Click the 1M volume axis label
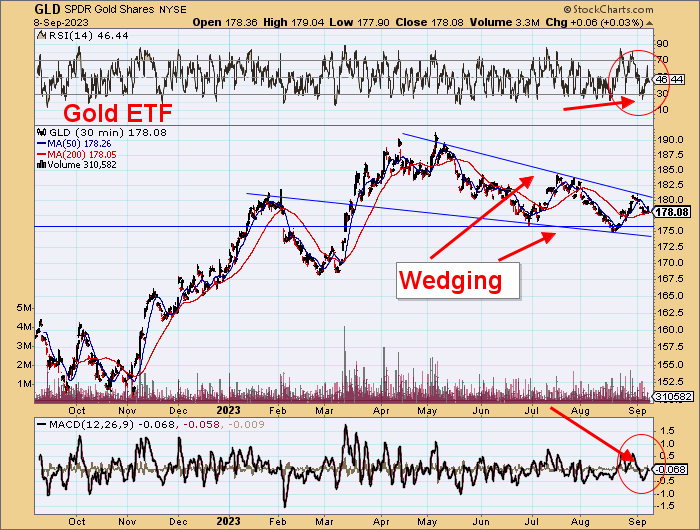This screenshot has height=530, width=700. (x=25, y=384)
